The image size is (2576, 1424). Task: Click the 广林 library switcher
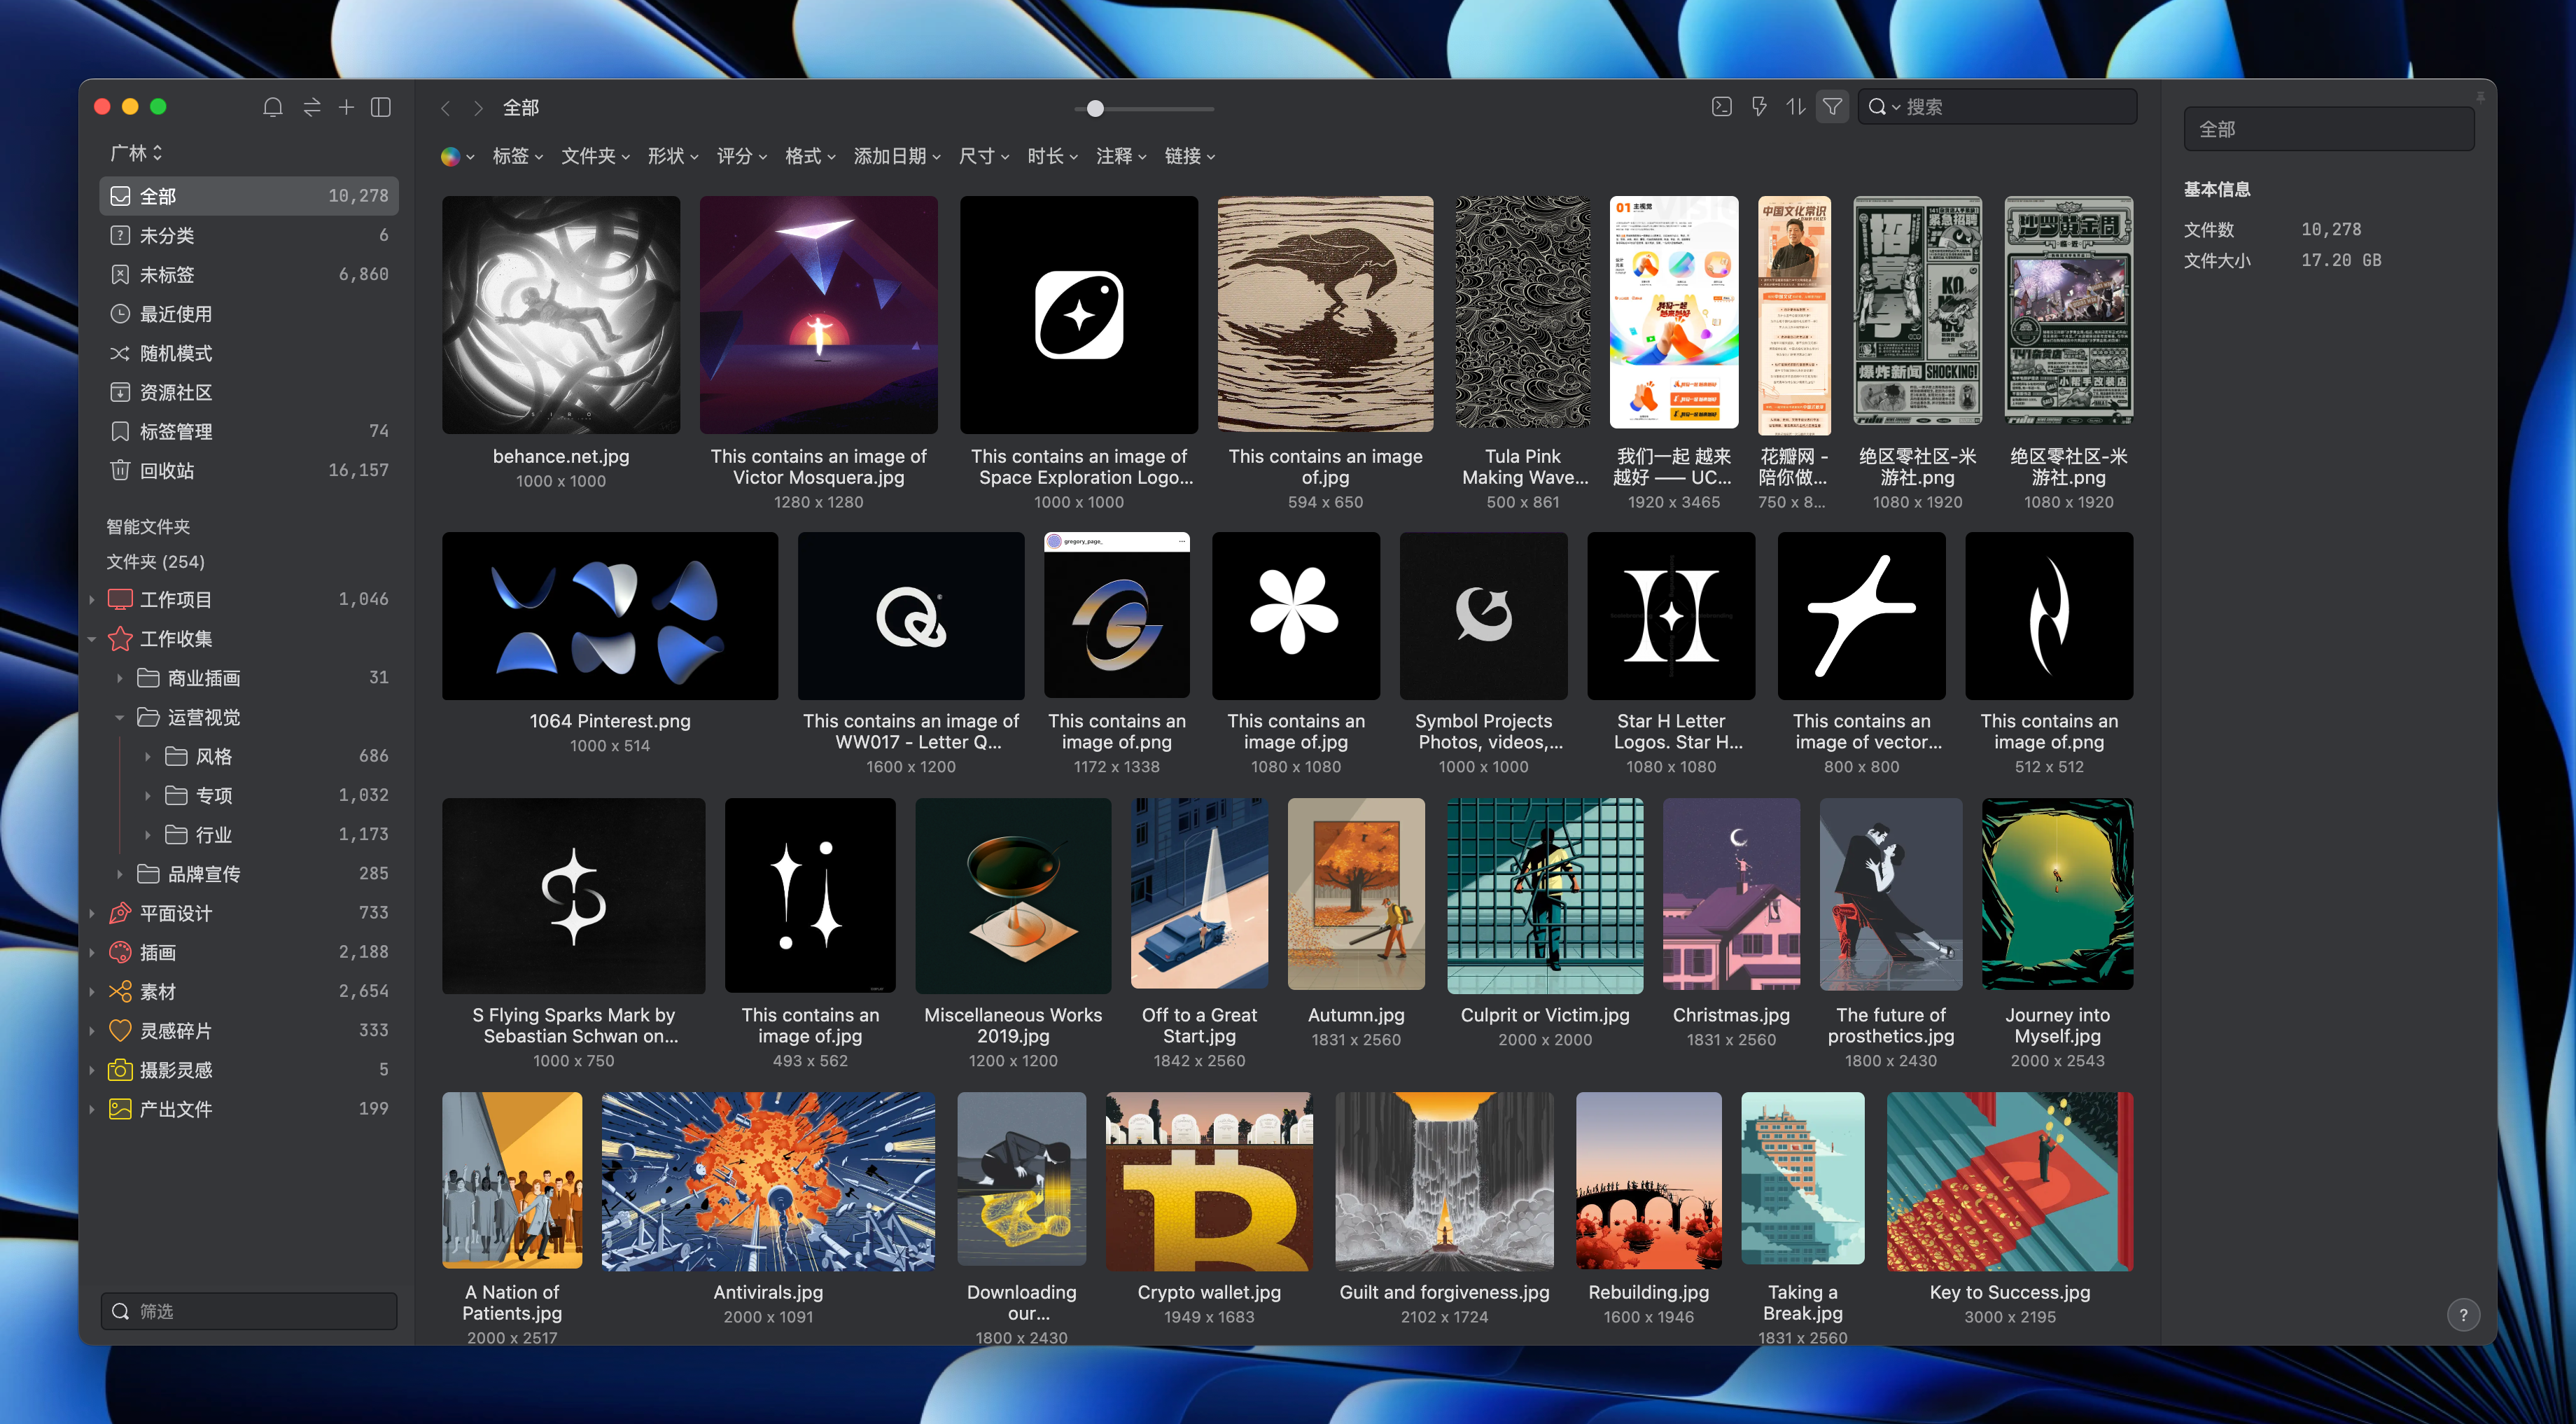click(x=136, y=153)
